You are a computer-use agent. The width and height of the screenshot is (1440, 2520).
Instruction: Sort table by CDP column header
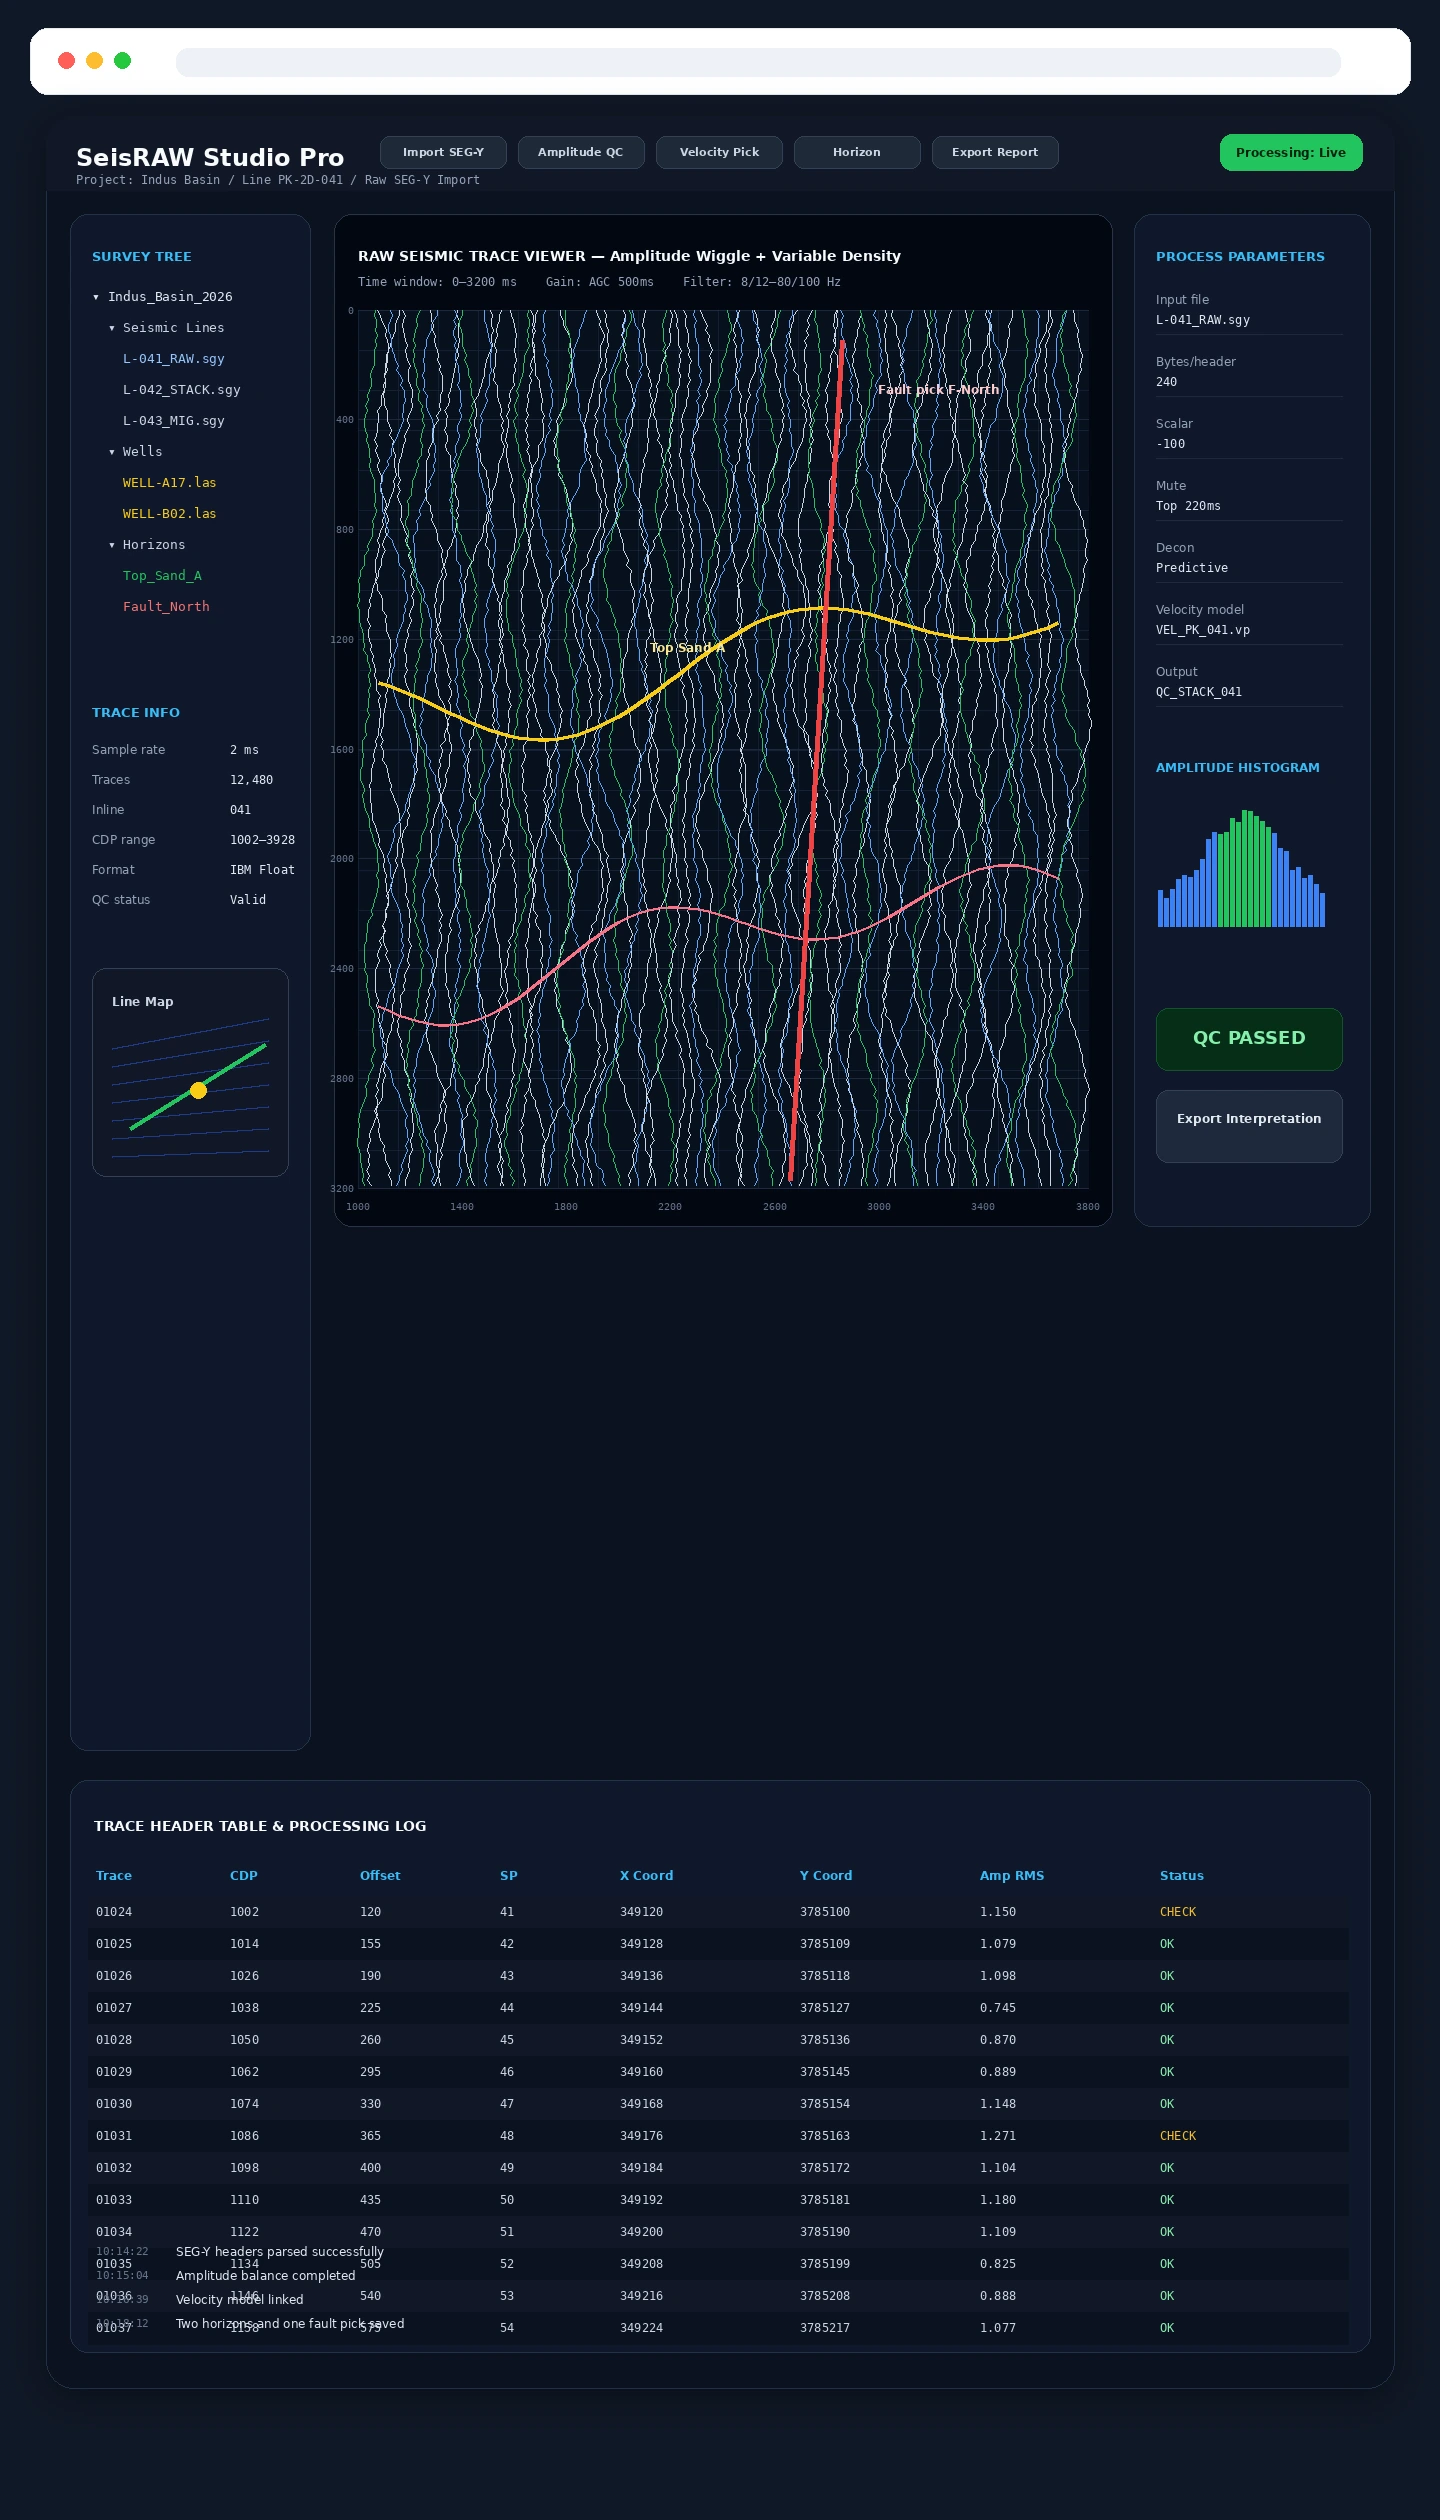pos(244,1876)
